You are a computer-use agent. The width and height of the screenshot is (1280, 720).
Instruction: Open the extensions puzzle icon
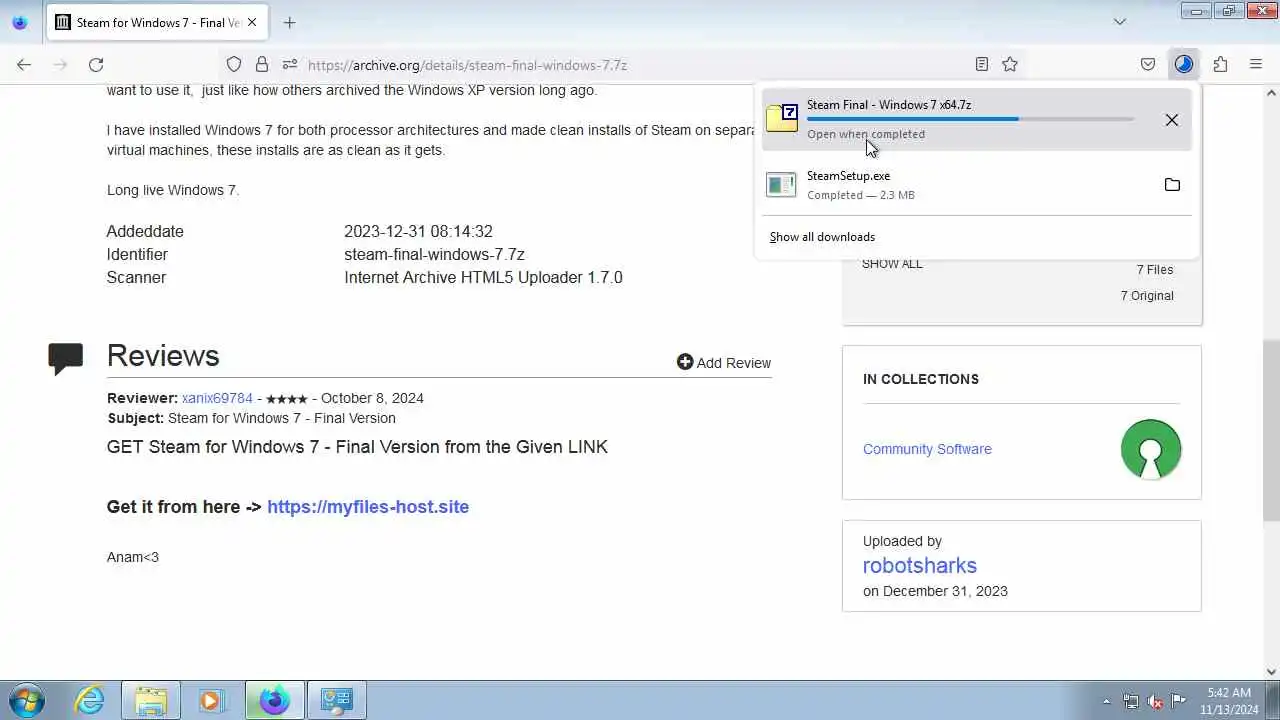pyautogui.click(x=1220, y=64)
